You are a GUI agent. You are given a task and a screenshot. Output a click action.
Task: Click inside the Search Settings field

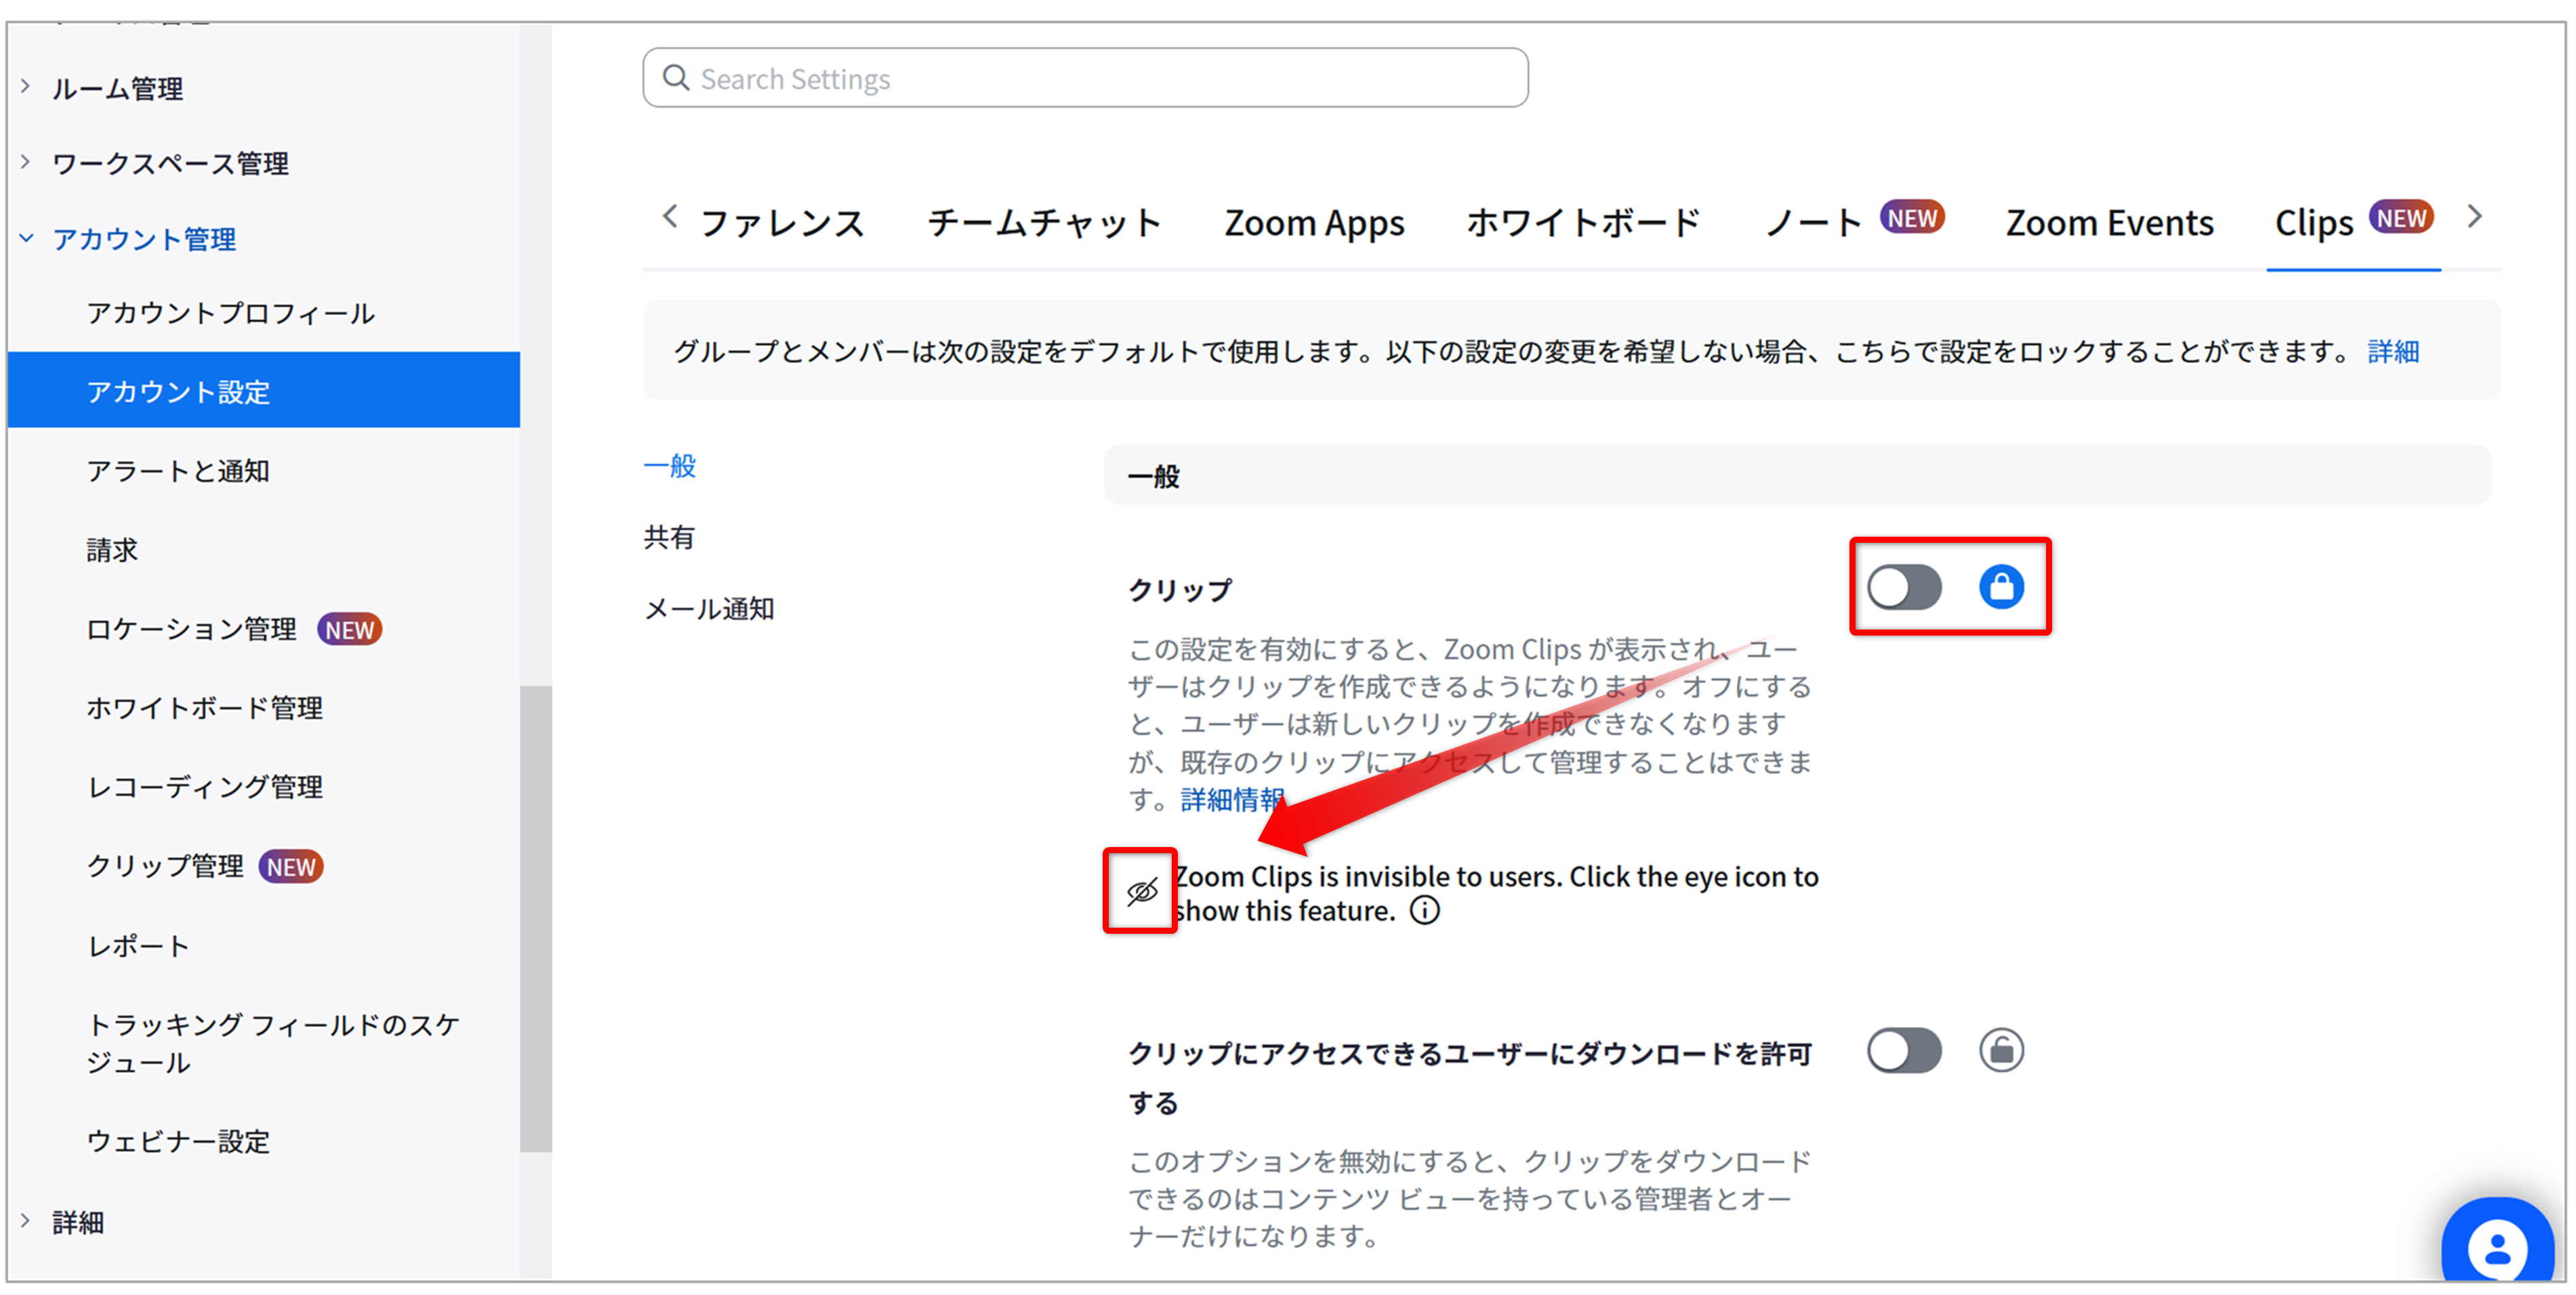1100,78
